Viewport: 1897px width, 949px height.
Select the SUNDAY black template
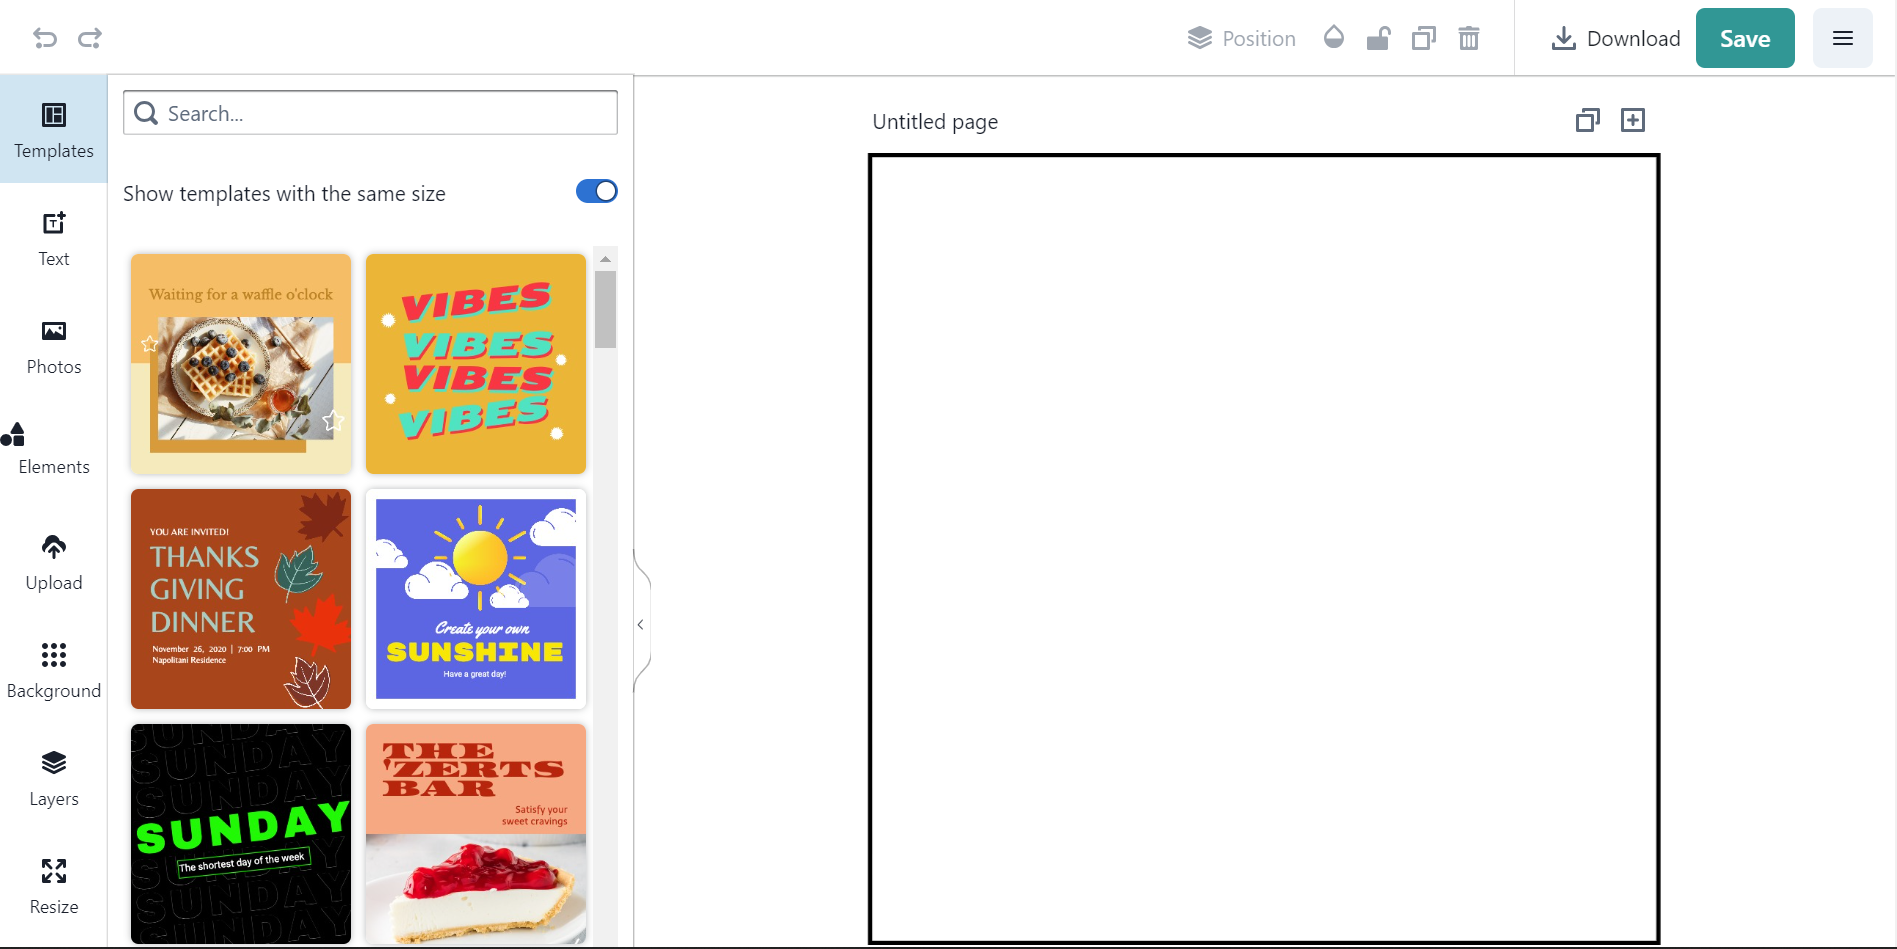pyautogui.click(x=241, y=834)
